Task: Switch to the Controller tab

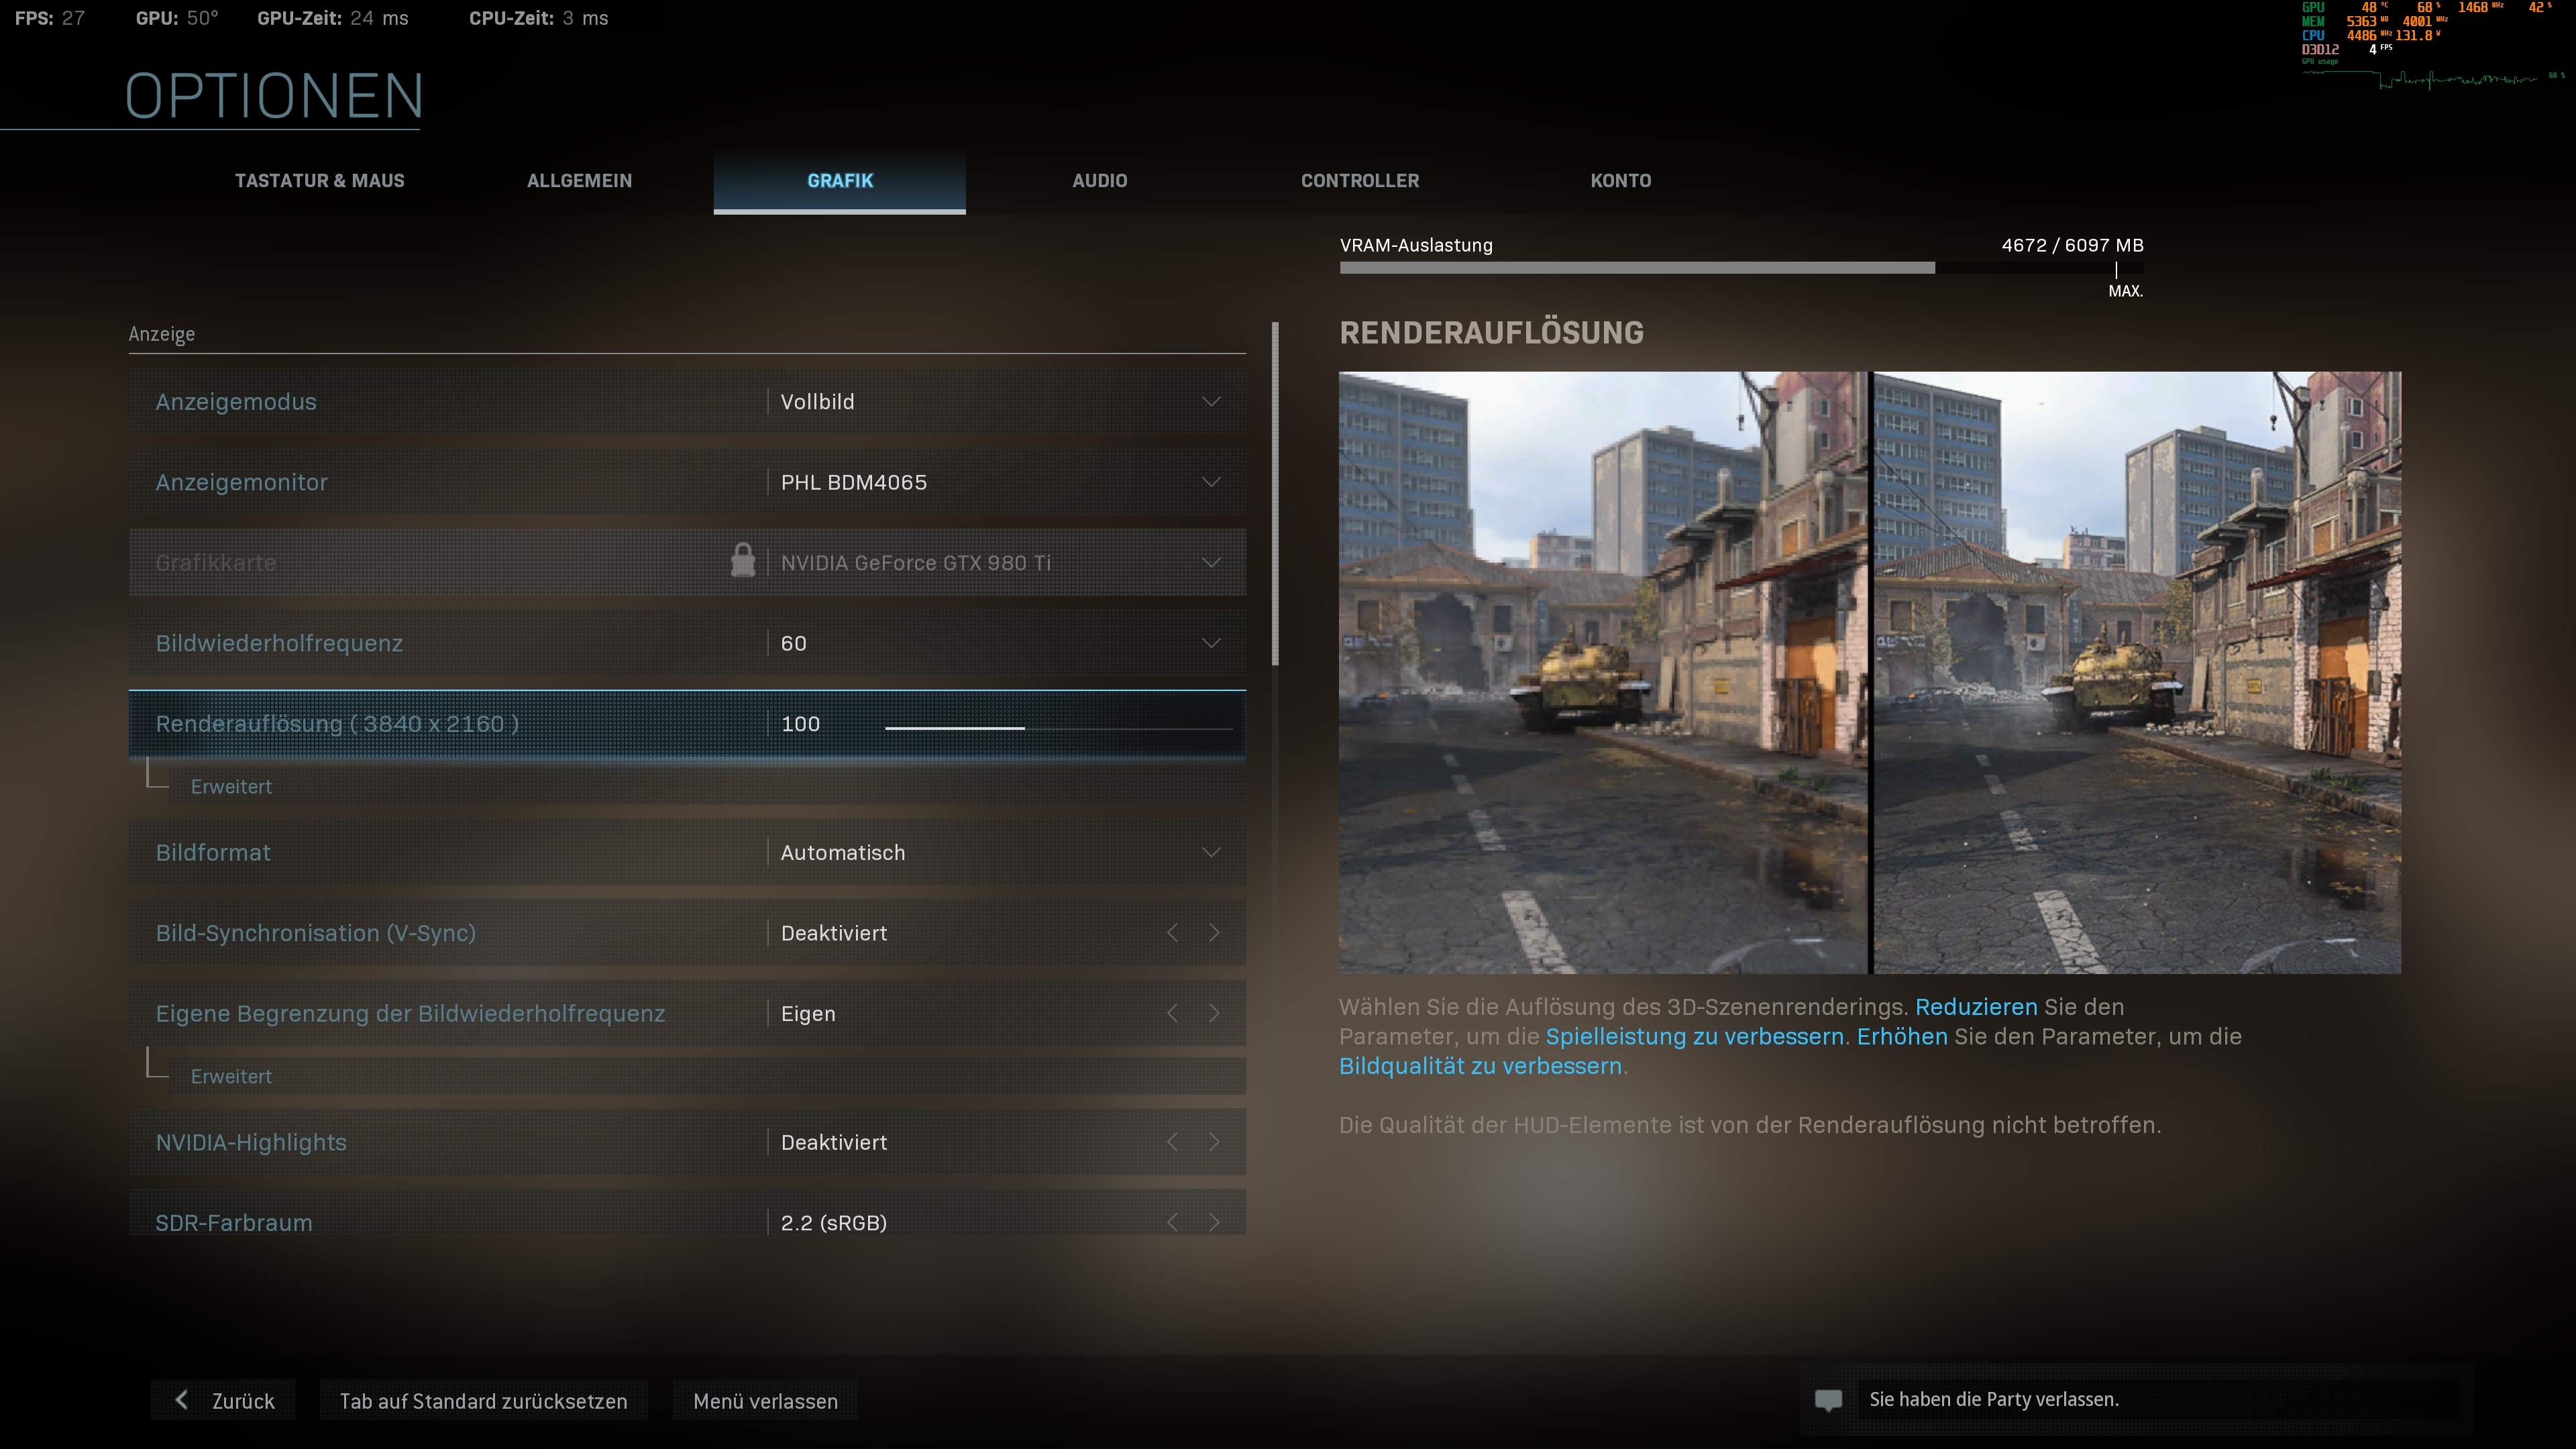Action: pyautogui.click(x=1360, y=181)
